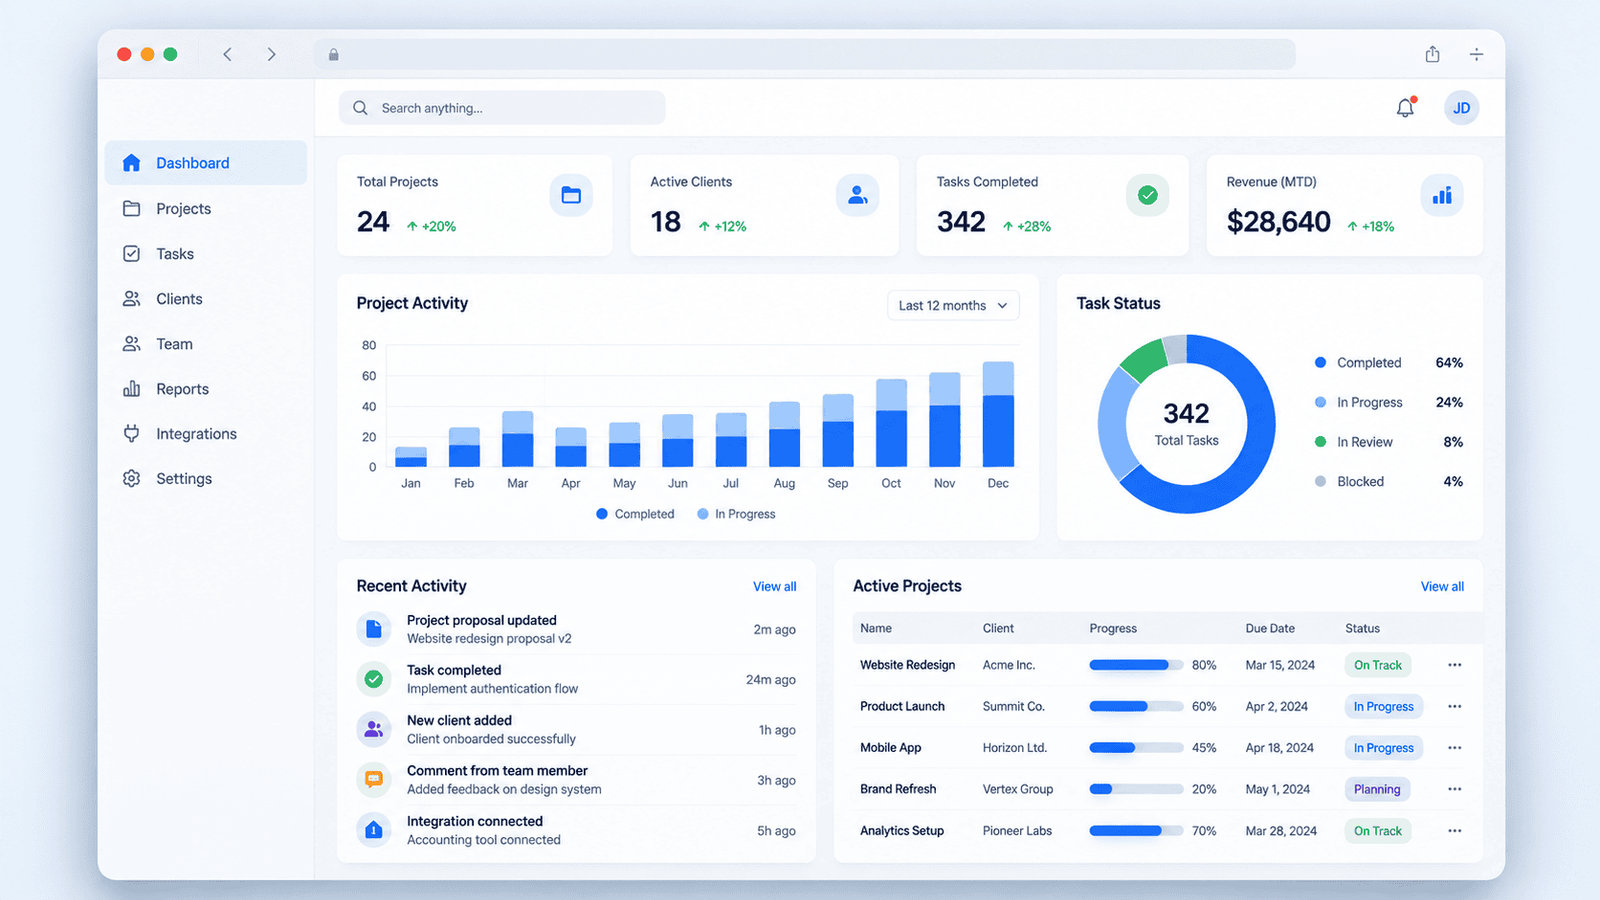
Task: Click the Apr 18, 2024 due date
Action: pos(1280,748)
